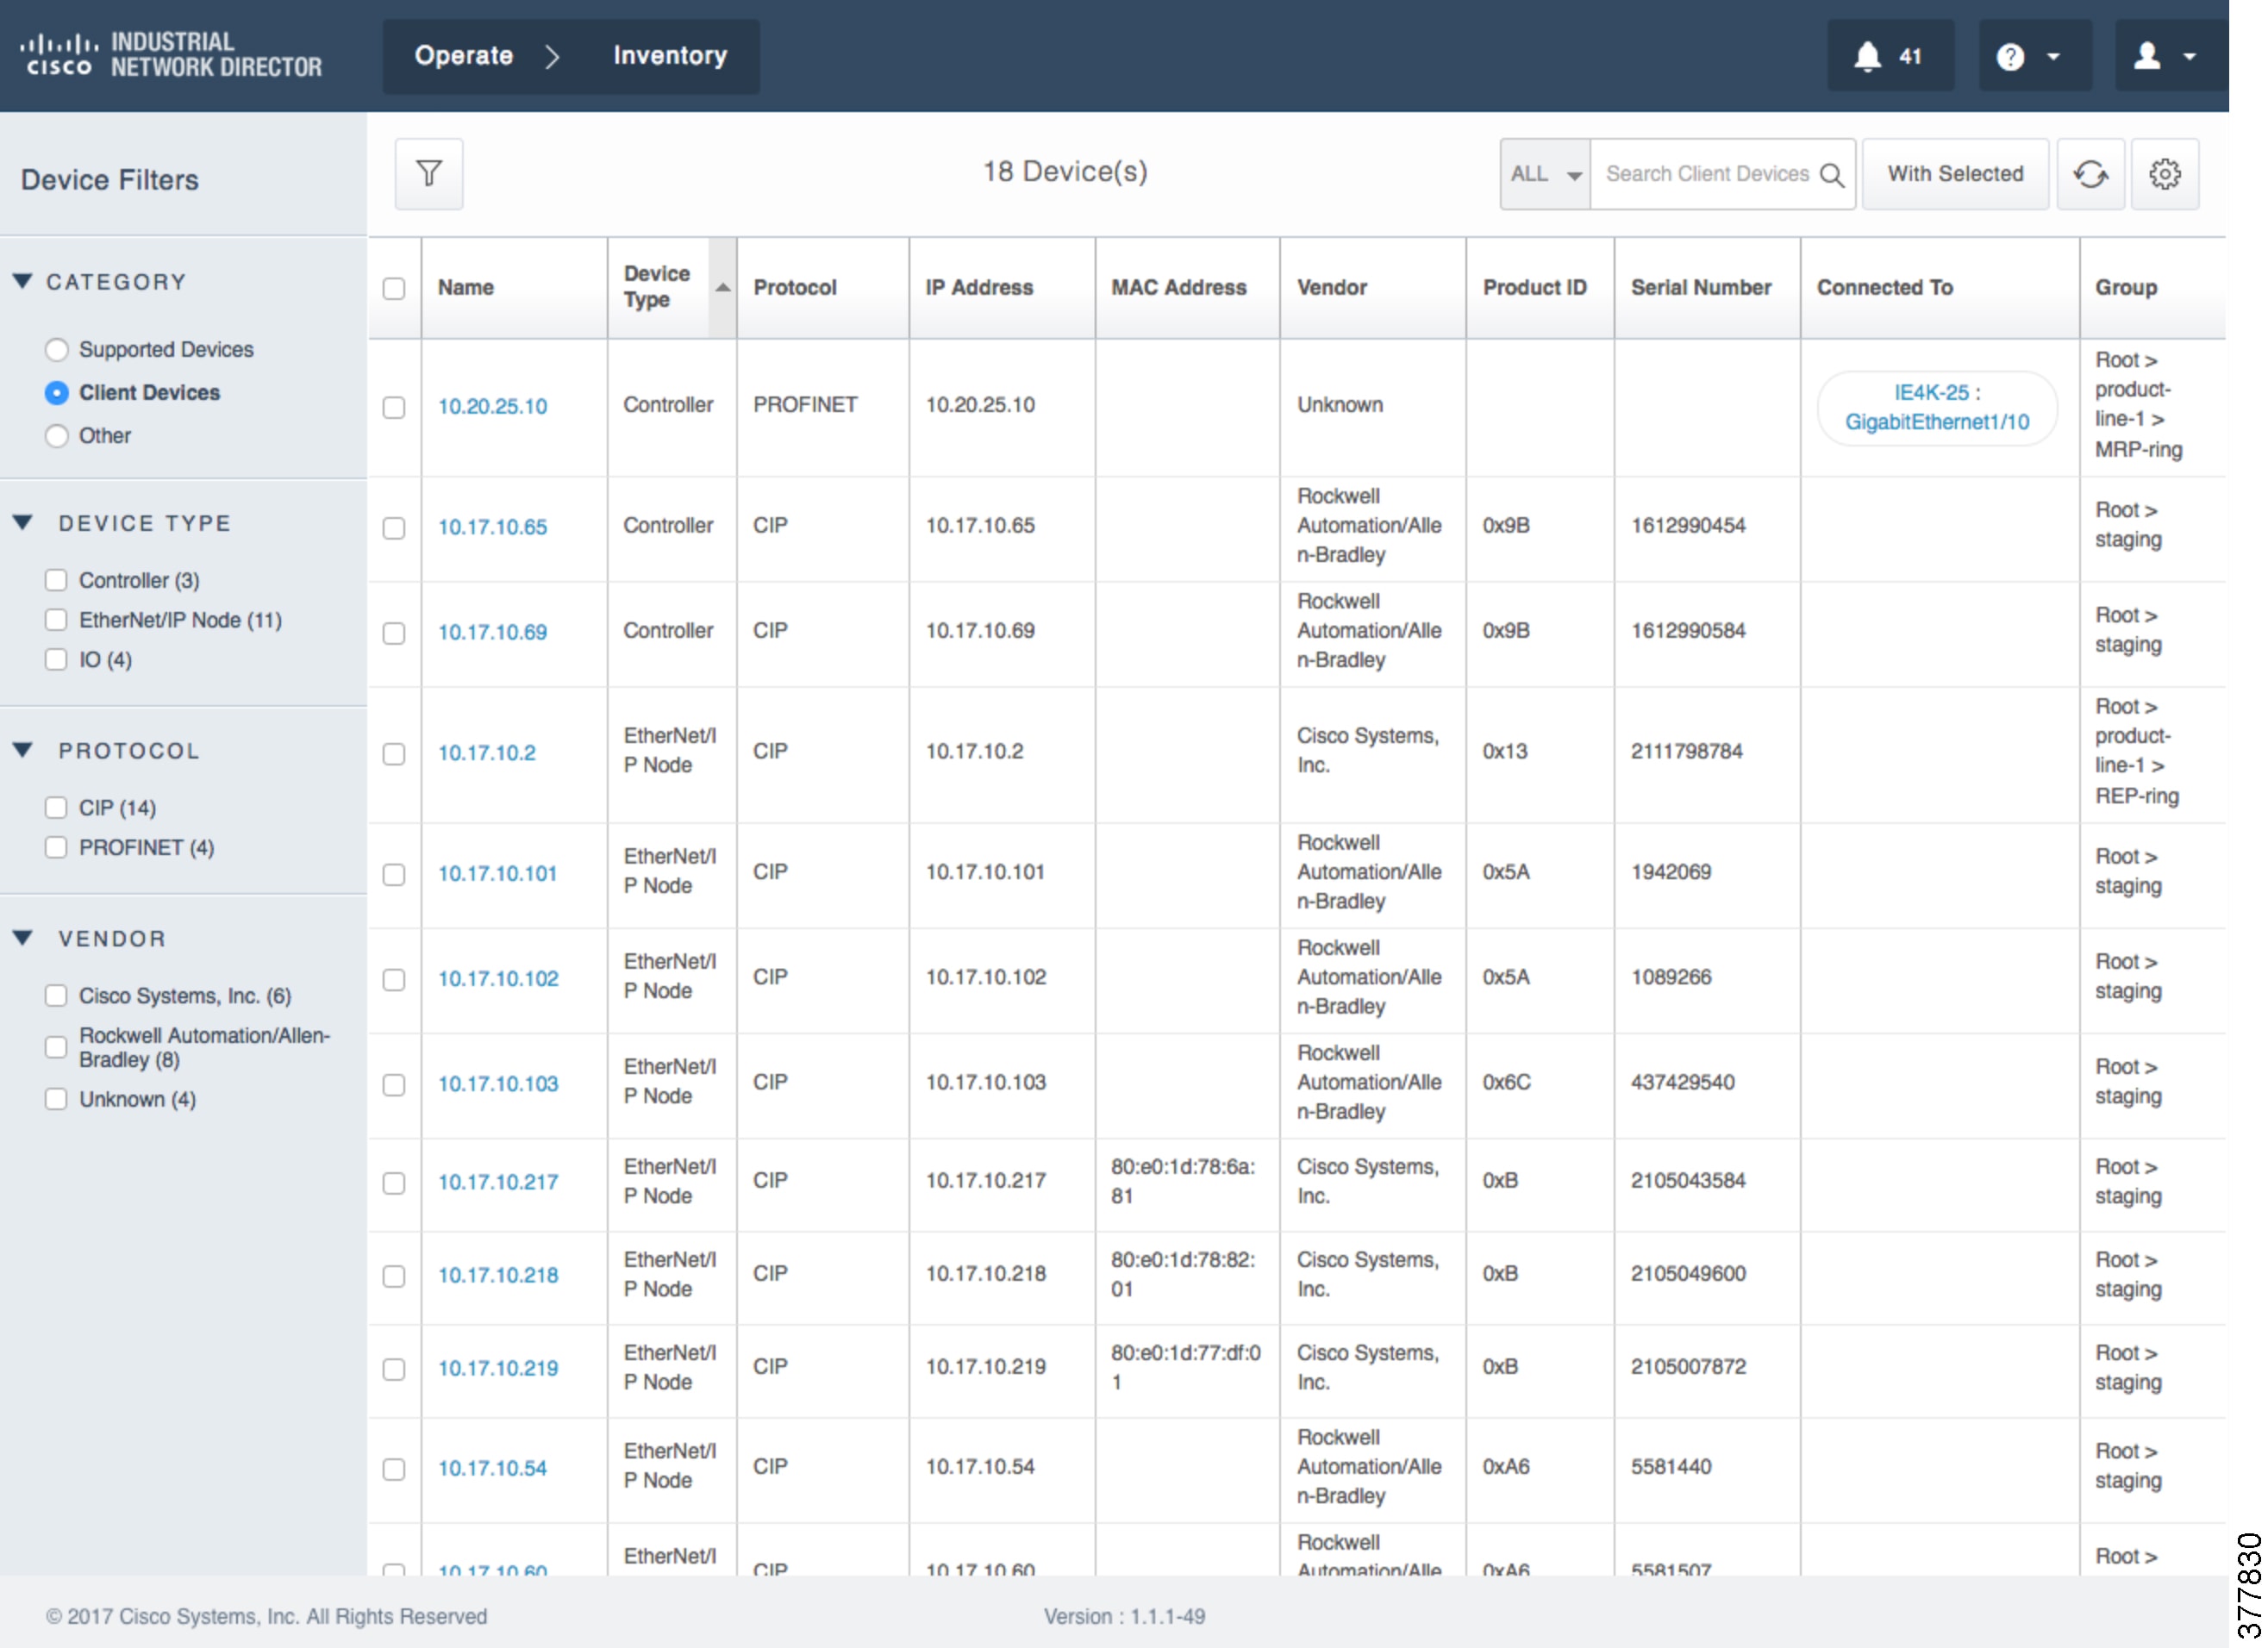This screenshot has width=2268, height=1648.
Task: Select the Client Devices radio option
Action: point(57,393)
